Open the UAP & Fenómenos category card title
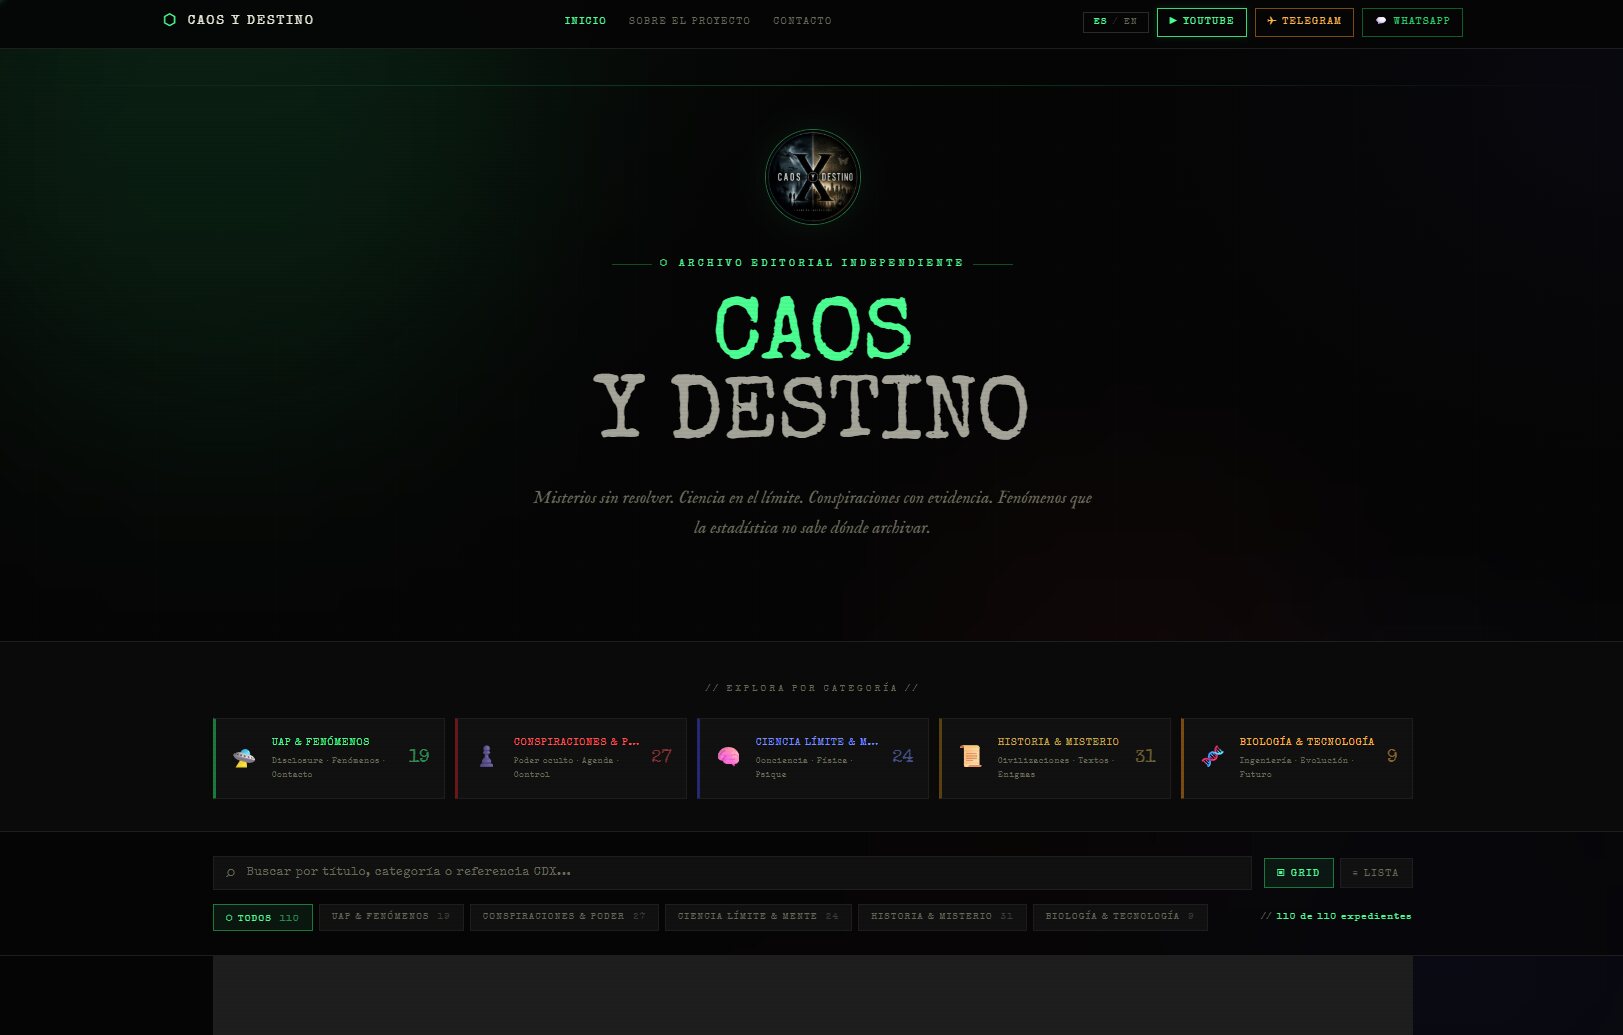The image size is (1623, 1035). (x=320, y=742)
